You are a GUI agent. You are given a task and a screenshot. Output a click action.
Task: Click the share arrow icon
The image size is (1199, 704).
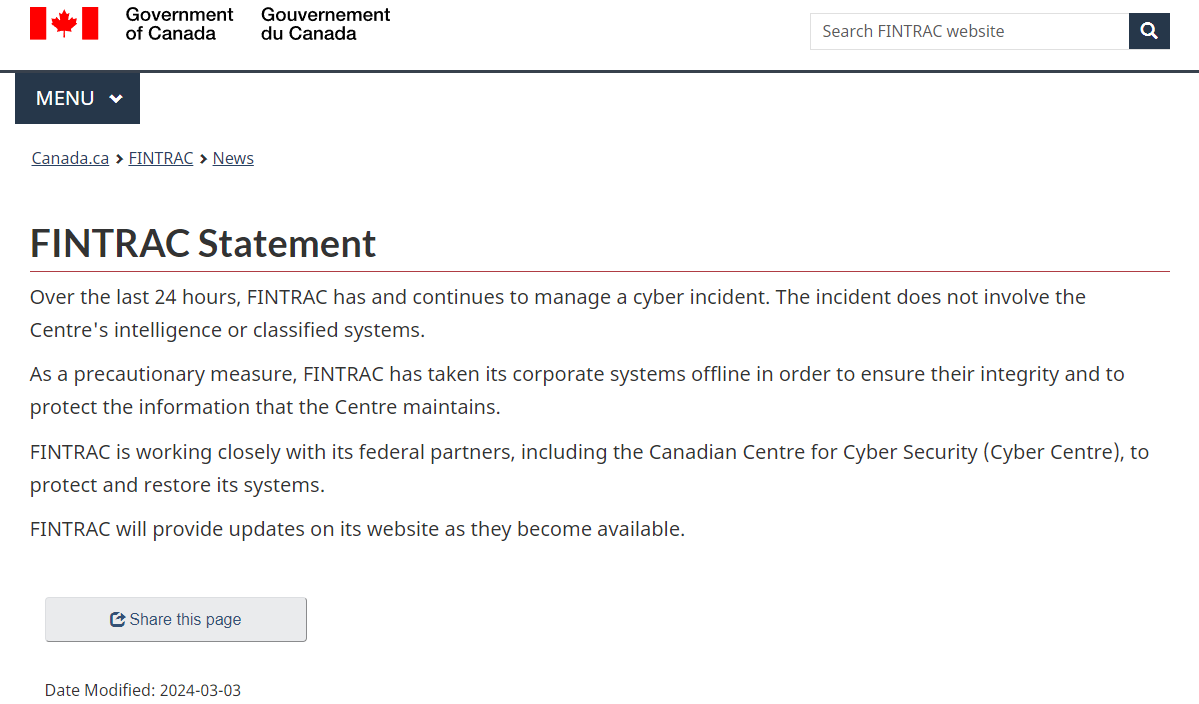(117, 619)
